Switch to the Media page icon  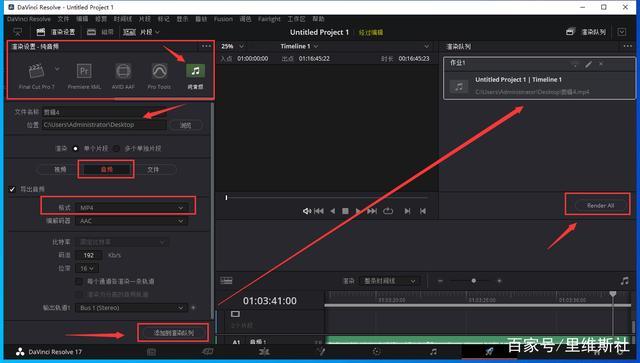(x=151, y=352)
